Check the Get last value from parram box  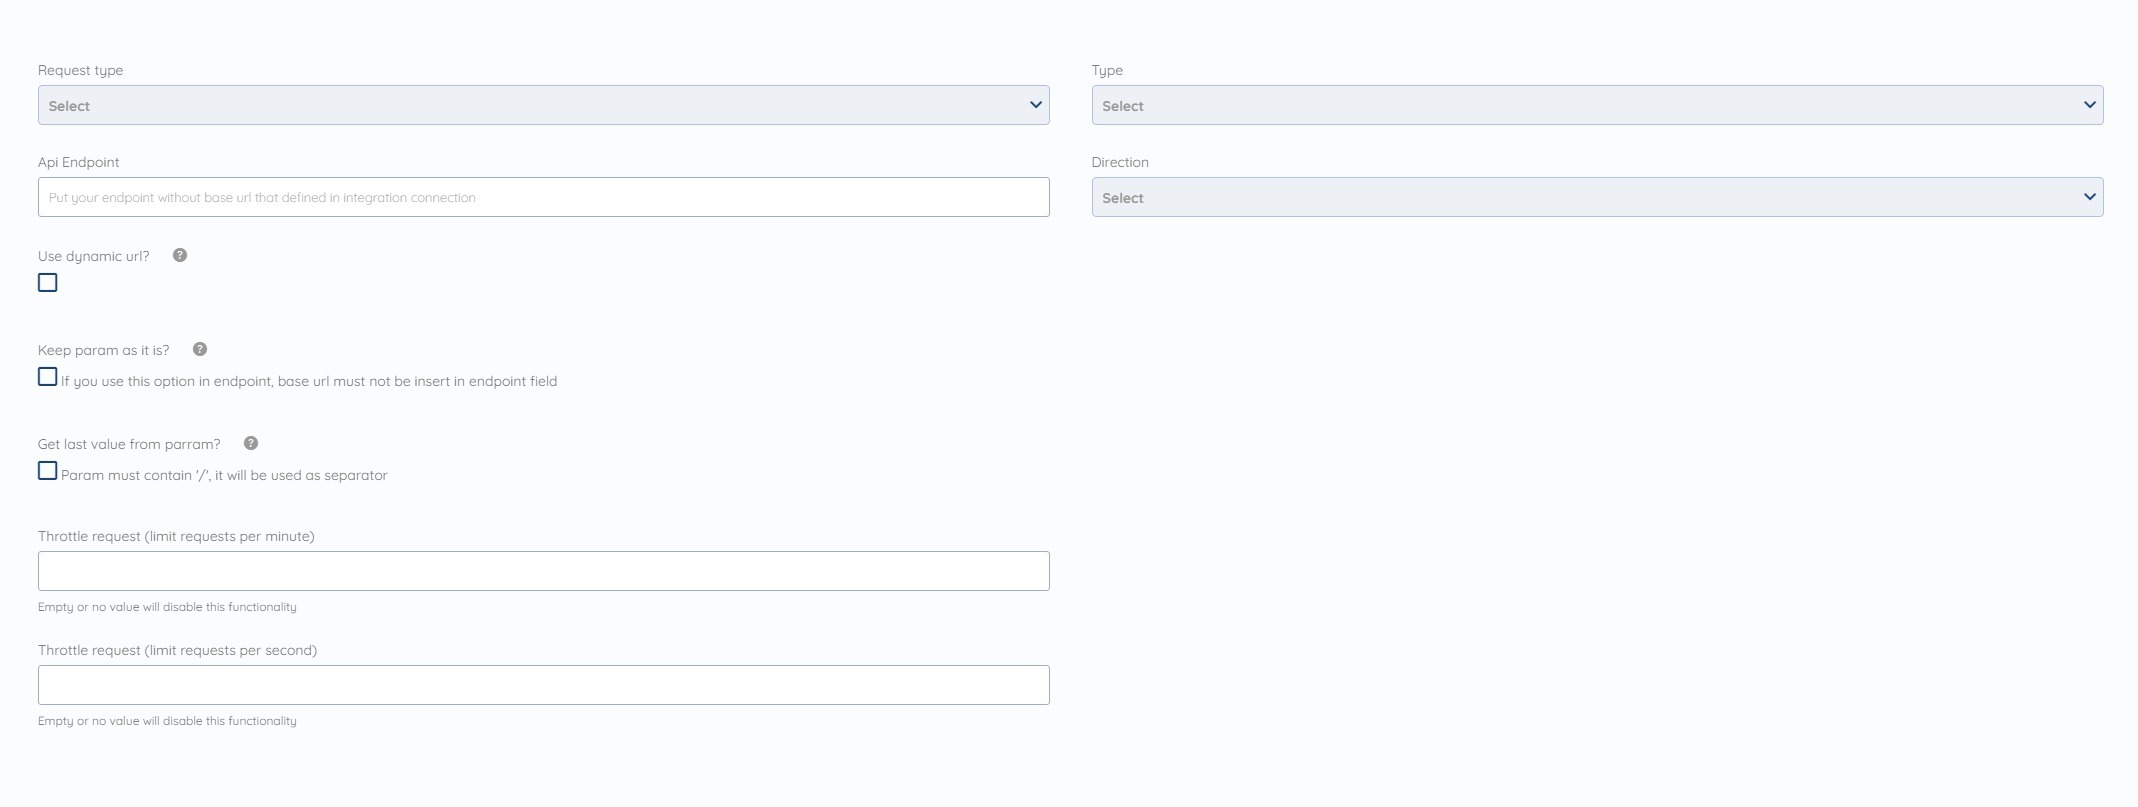[x=48, y=471]
